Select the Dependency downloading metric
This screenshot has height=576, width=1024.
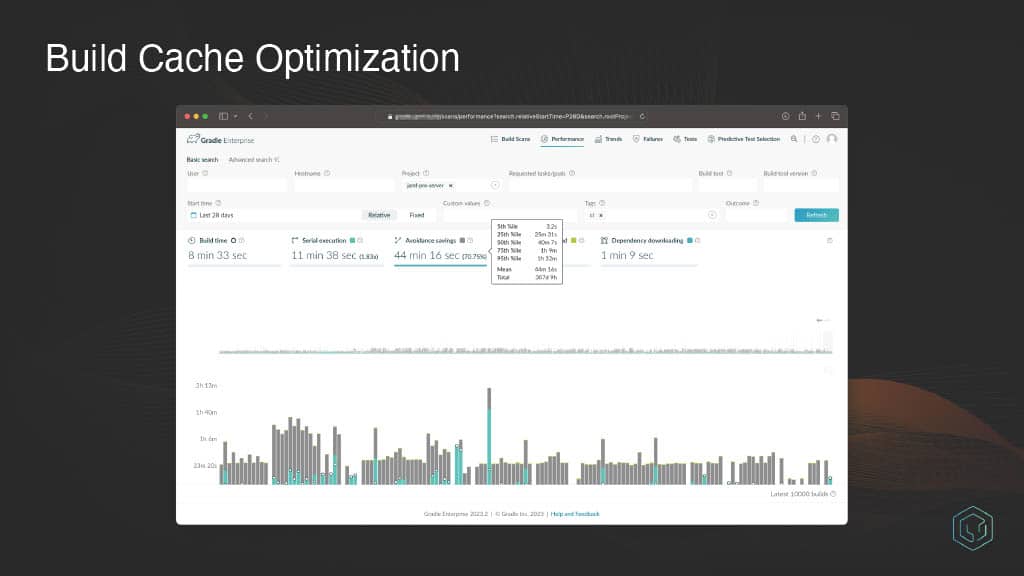click(649, 250)
